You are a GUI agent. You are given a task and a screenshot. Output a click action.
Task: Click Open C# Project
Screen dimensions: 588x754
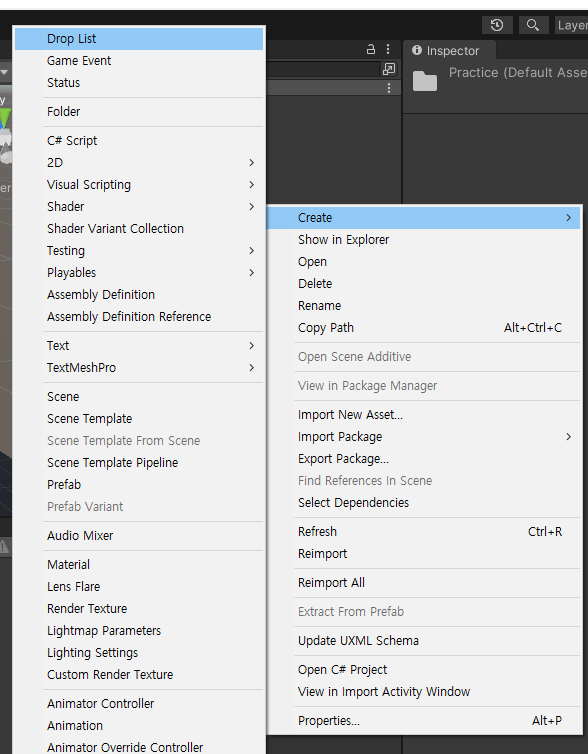(424, 670)
